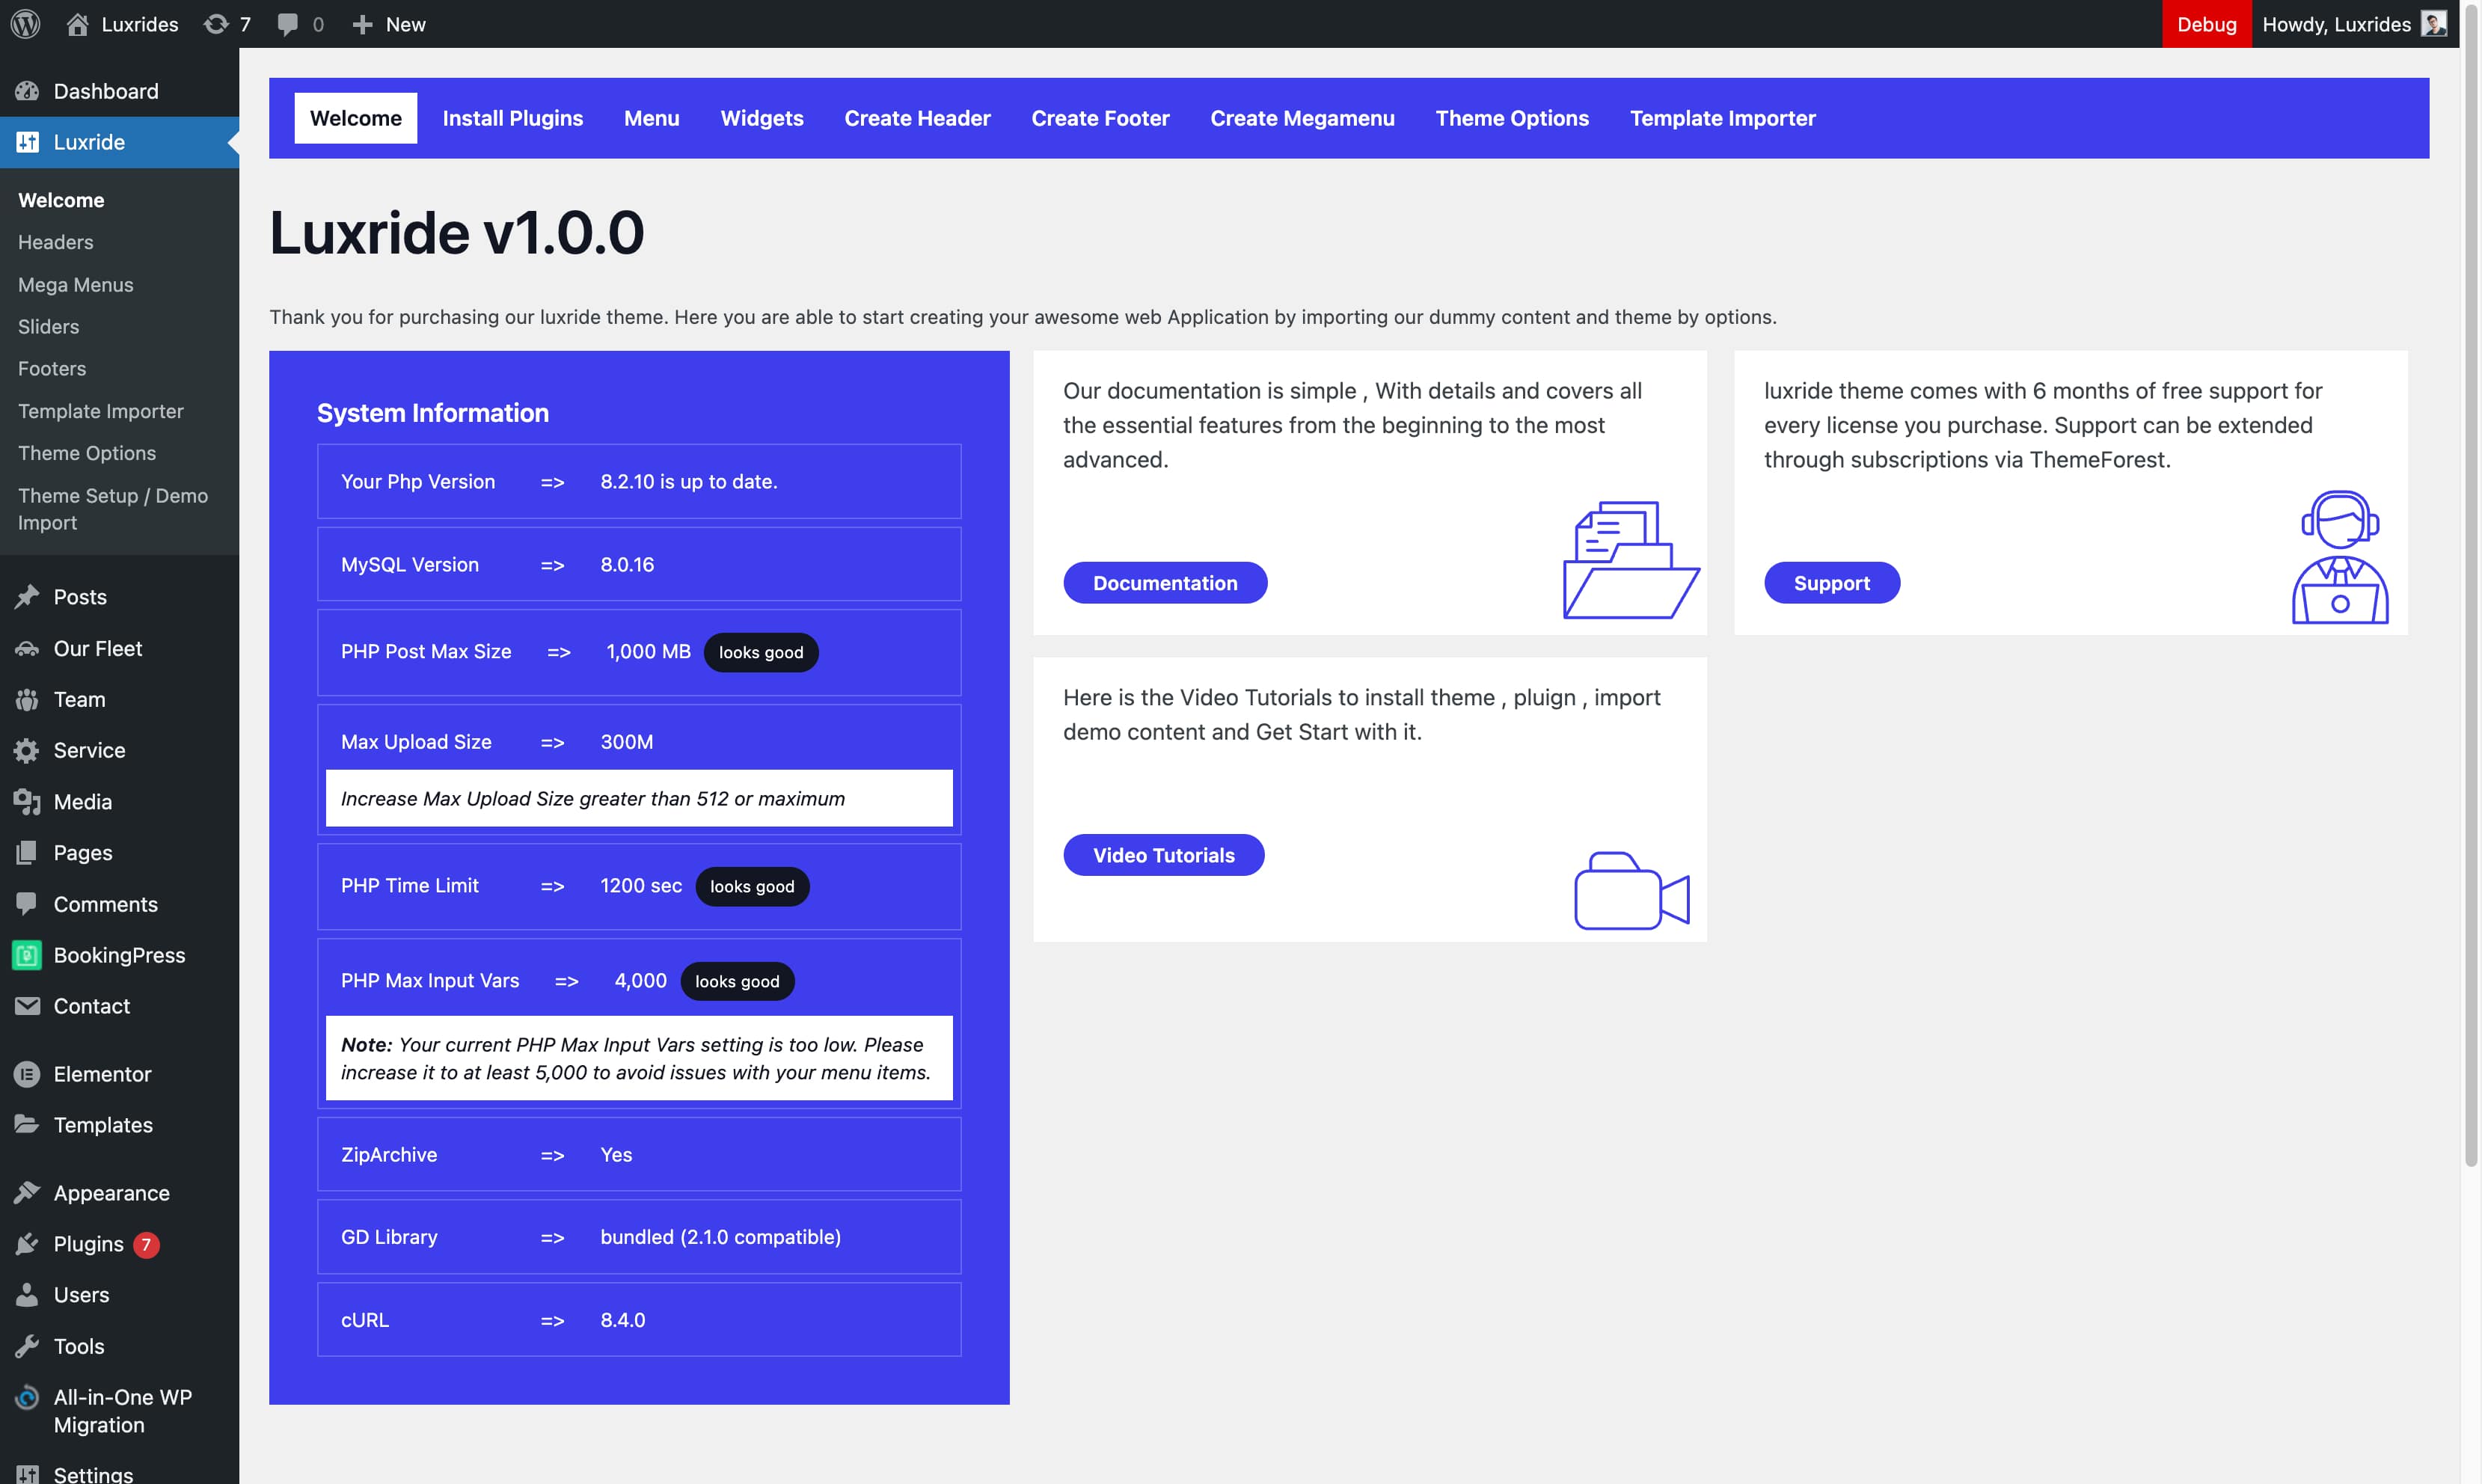Click the Pages icon in sidebar
This screenshot has height=1484, width=2482.
coord(27,853)
